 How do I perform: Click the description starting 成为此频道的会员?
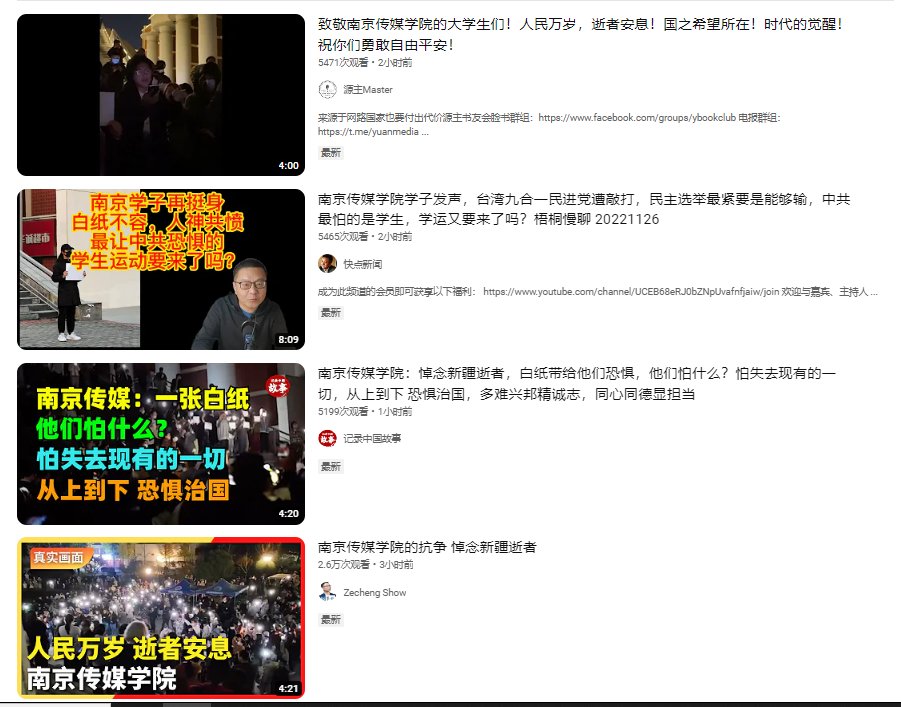tap(598, 292)
